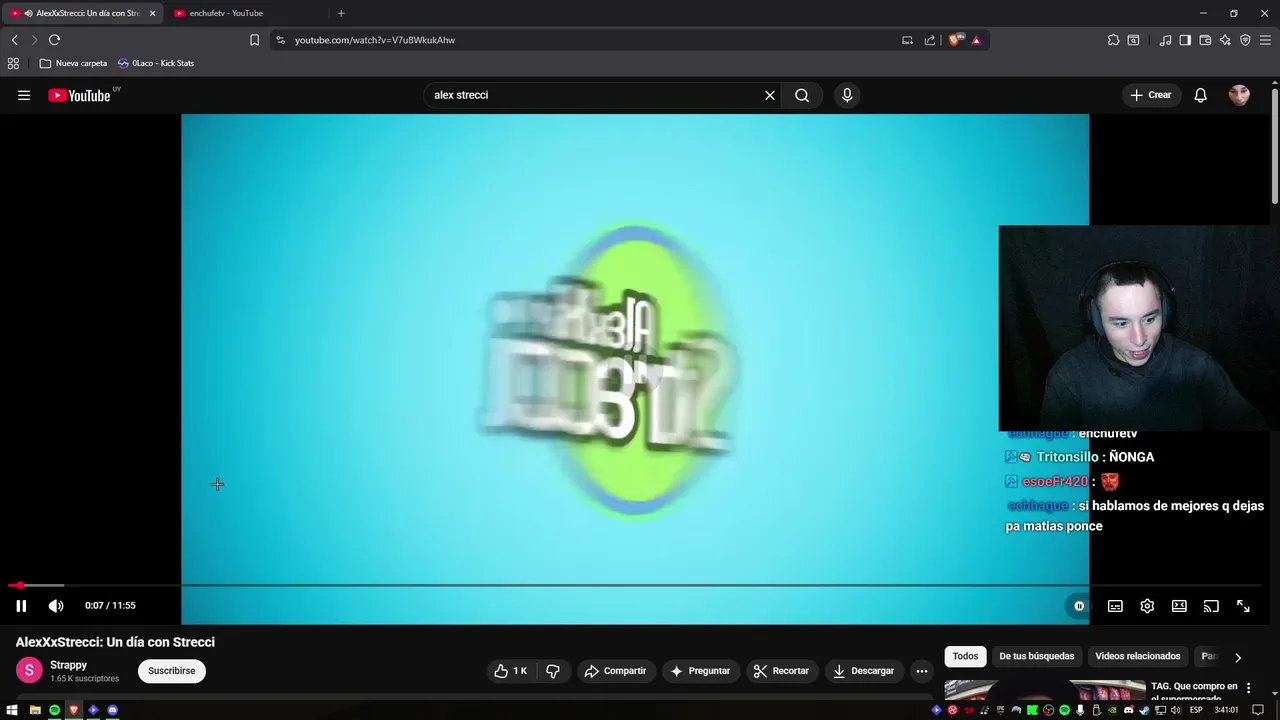Create content with the Crear button
1280x720 pixels.
pyautogui.click(x=1150, y=95)
